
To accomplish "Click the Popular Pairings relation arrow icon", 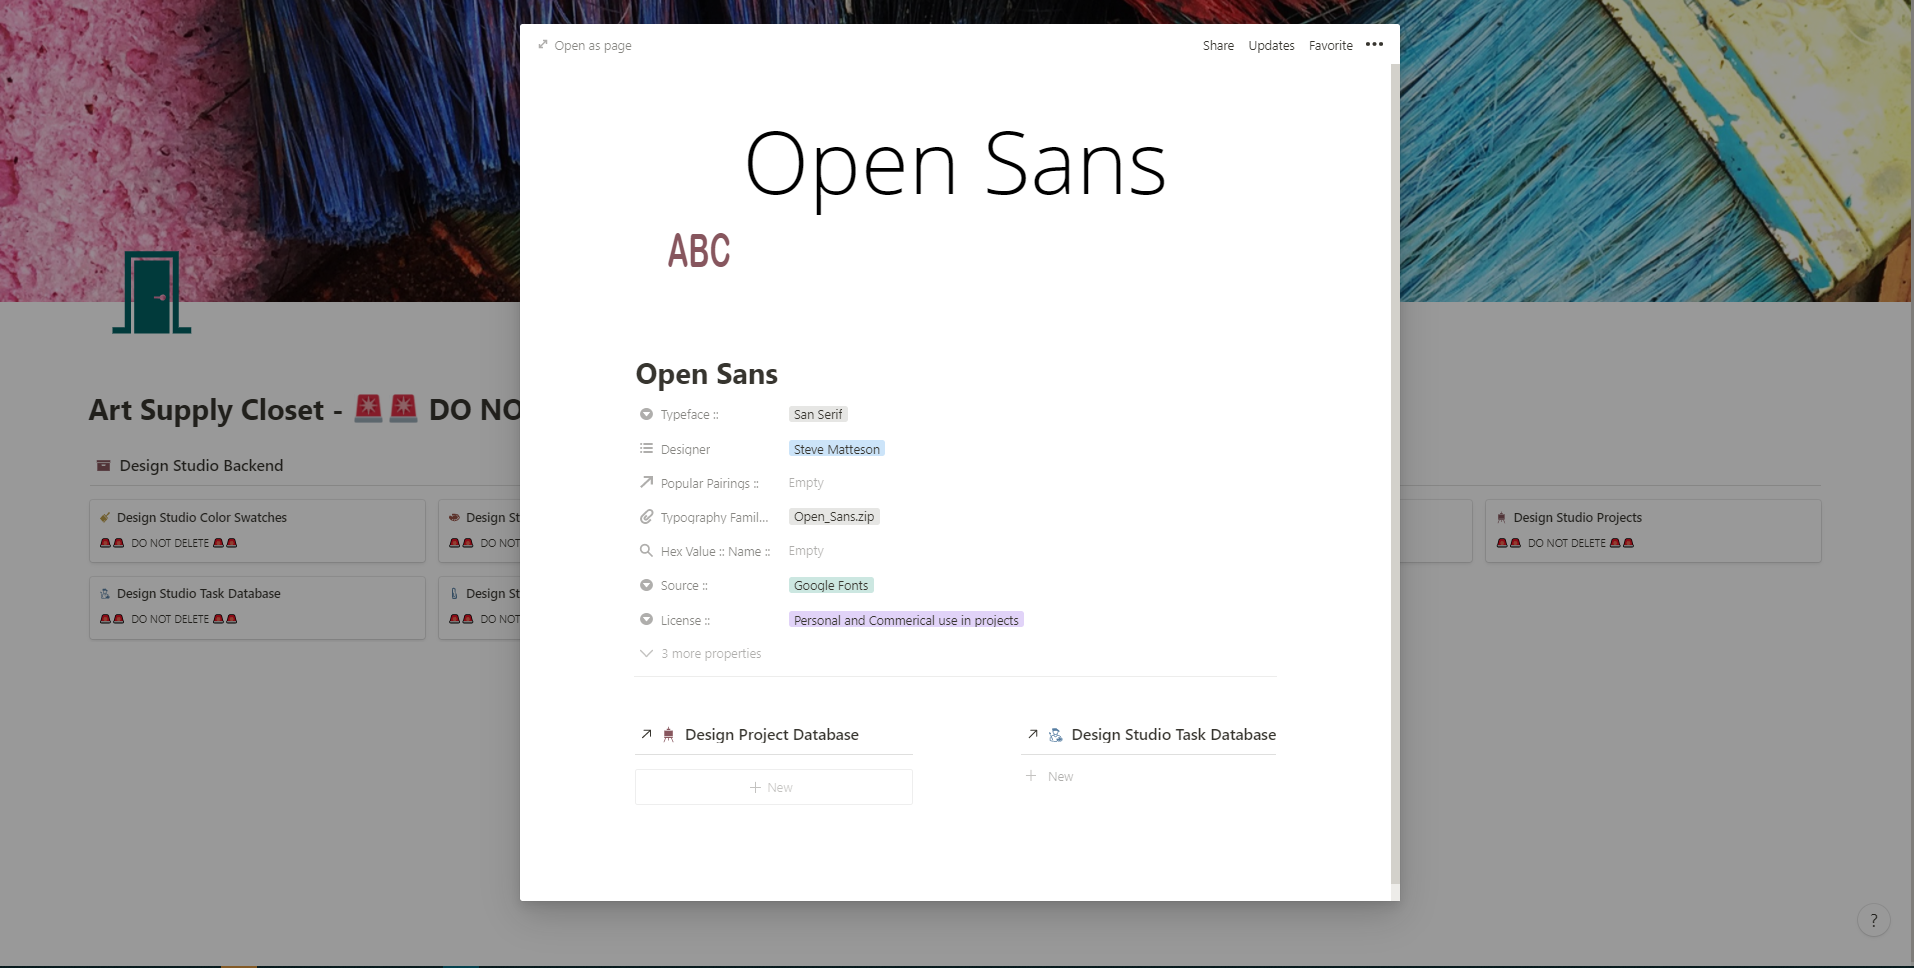I will 646,483.
